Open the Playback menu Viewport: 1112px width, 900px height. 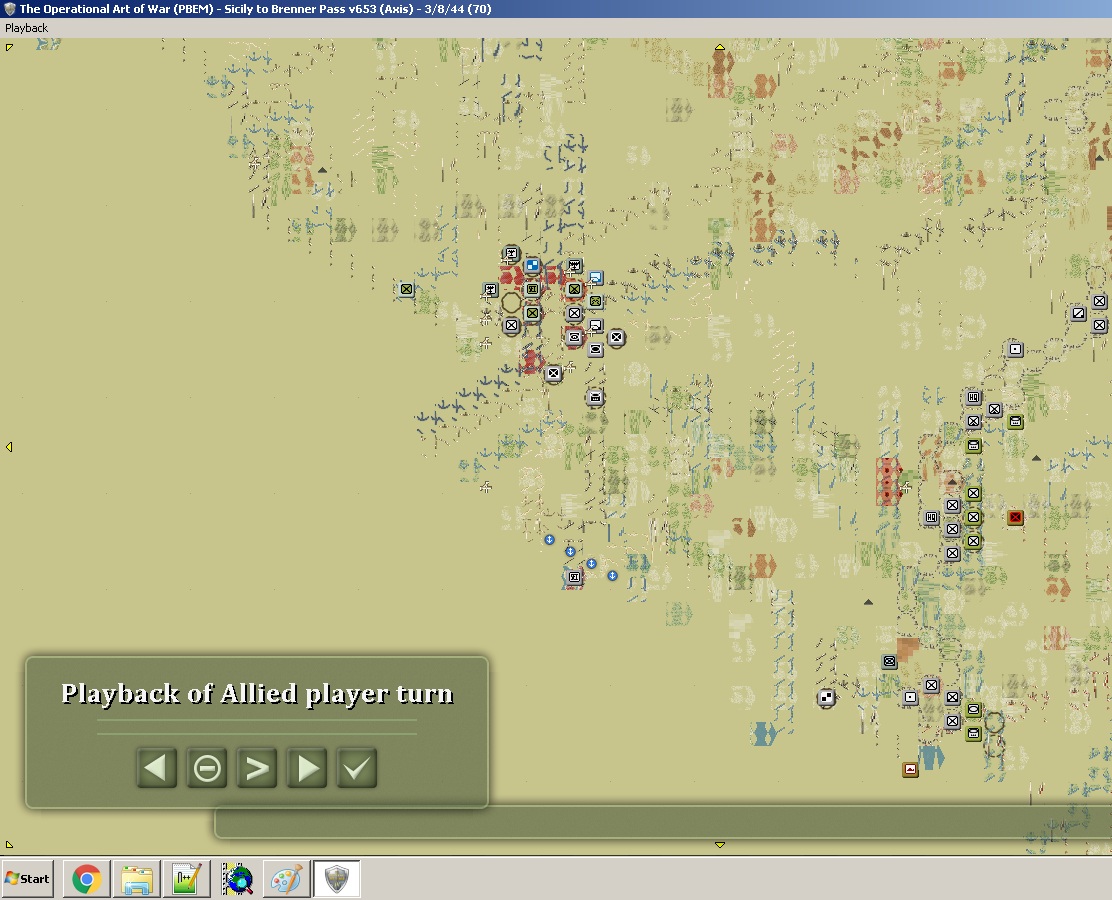coord(26,28)
